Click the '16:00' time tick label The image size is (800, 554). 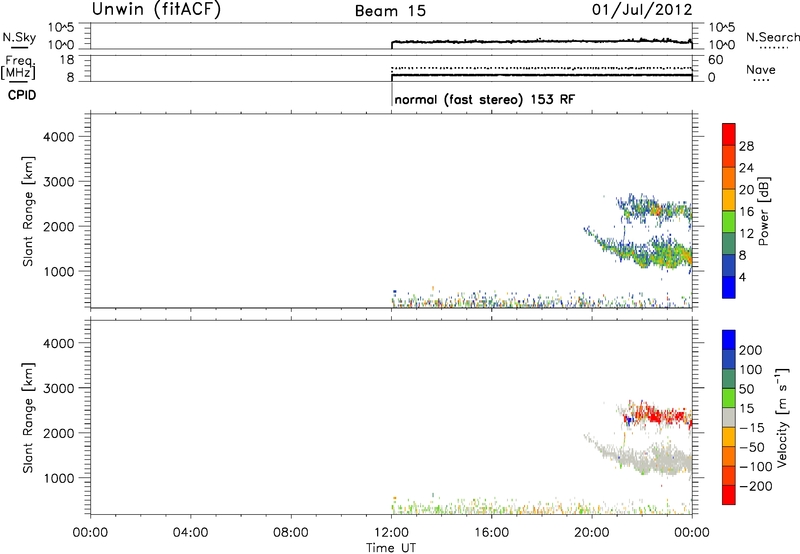[491, 533]
